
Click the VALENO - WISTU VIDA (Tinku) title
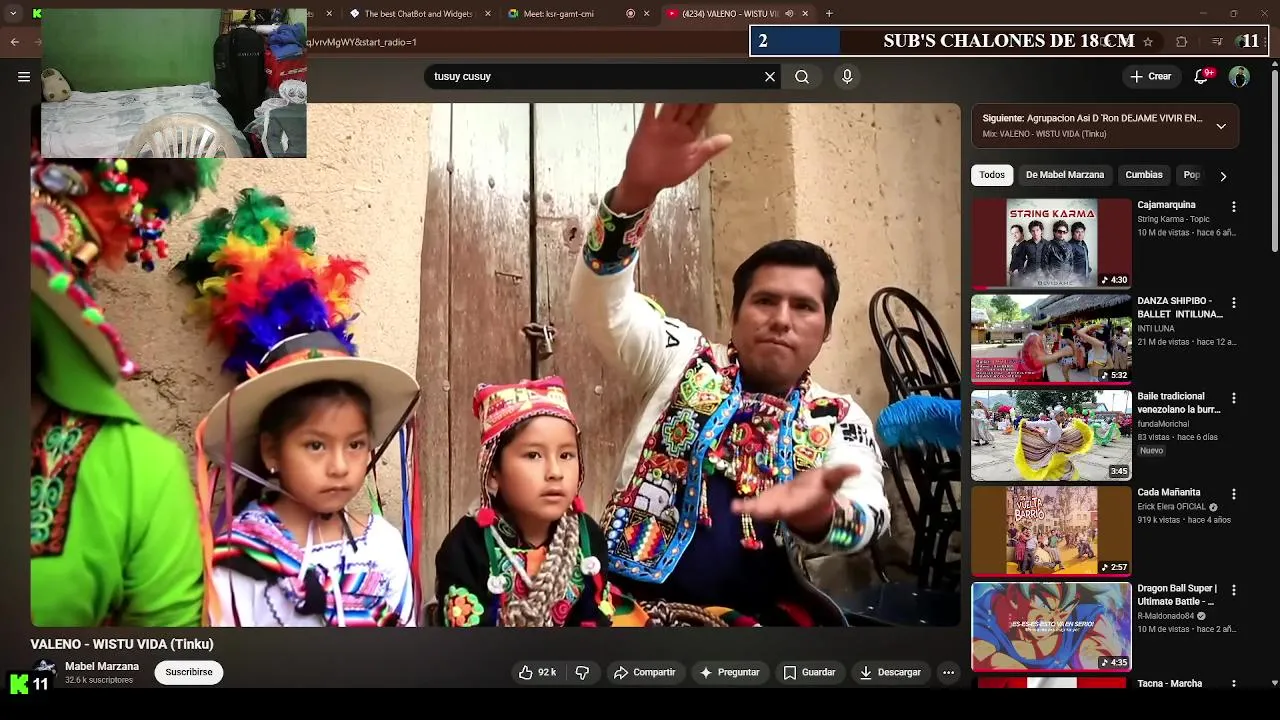click(x=122, y=644)
